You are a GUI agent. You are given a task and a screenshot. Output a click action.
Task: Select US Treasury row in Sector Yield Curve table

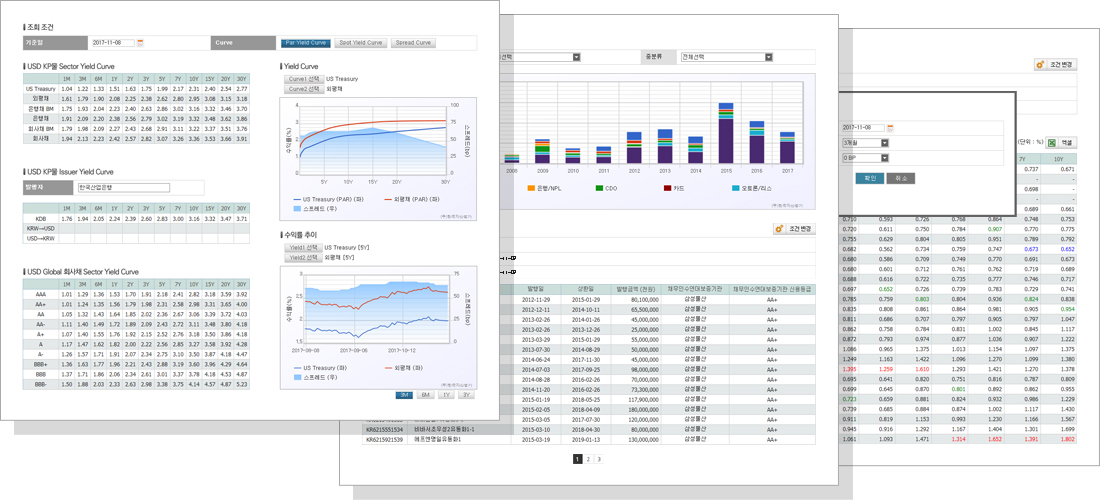tap(136, 89)
